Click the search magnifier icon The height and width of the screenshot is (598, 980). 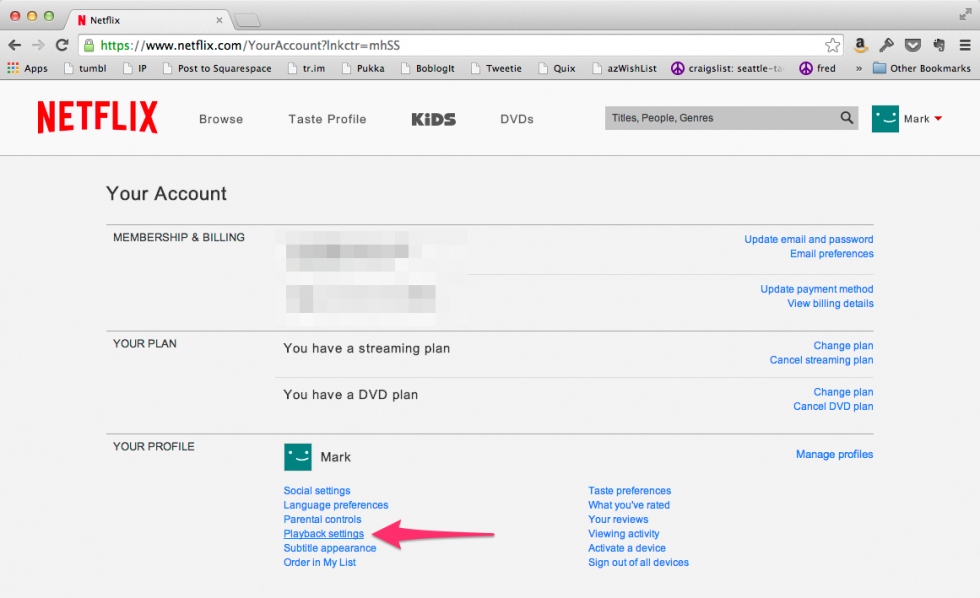pos(846,117)
